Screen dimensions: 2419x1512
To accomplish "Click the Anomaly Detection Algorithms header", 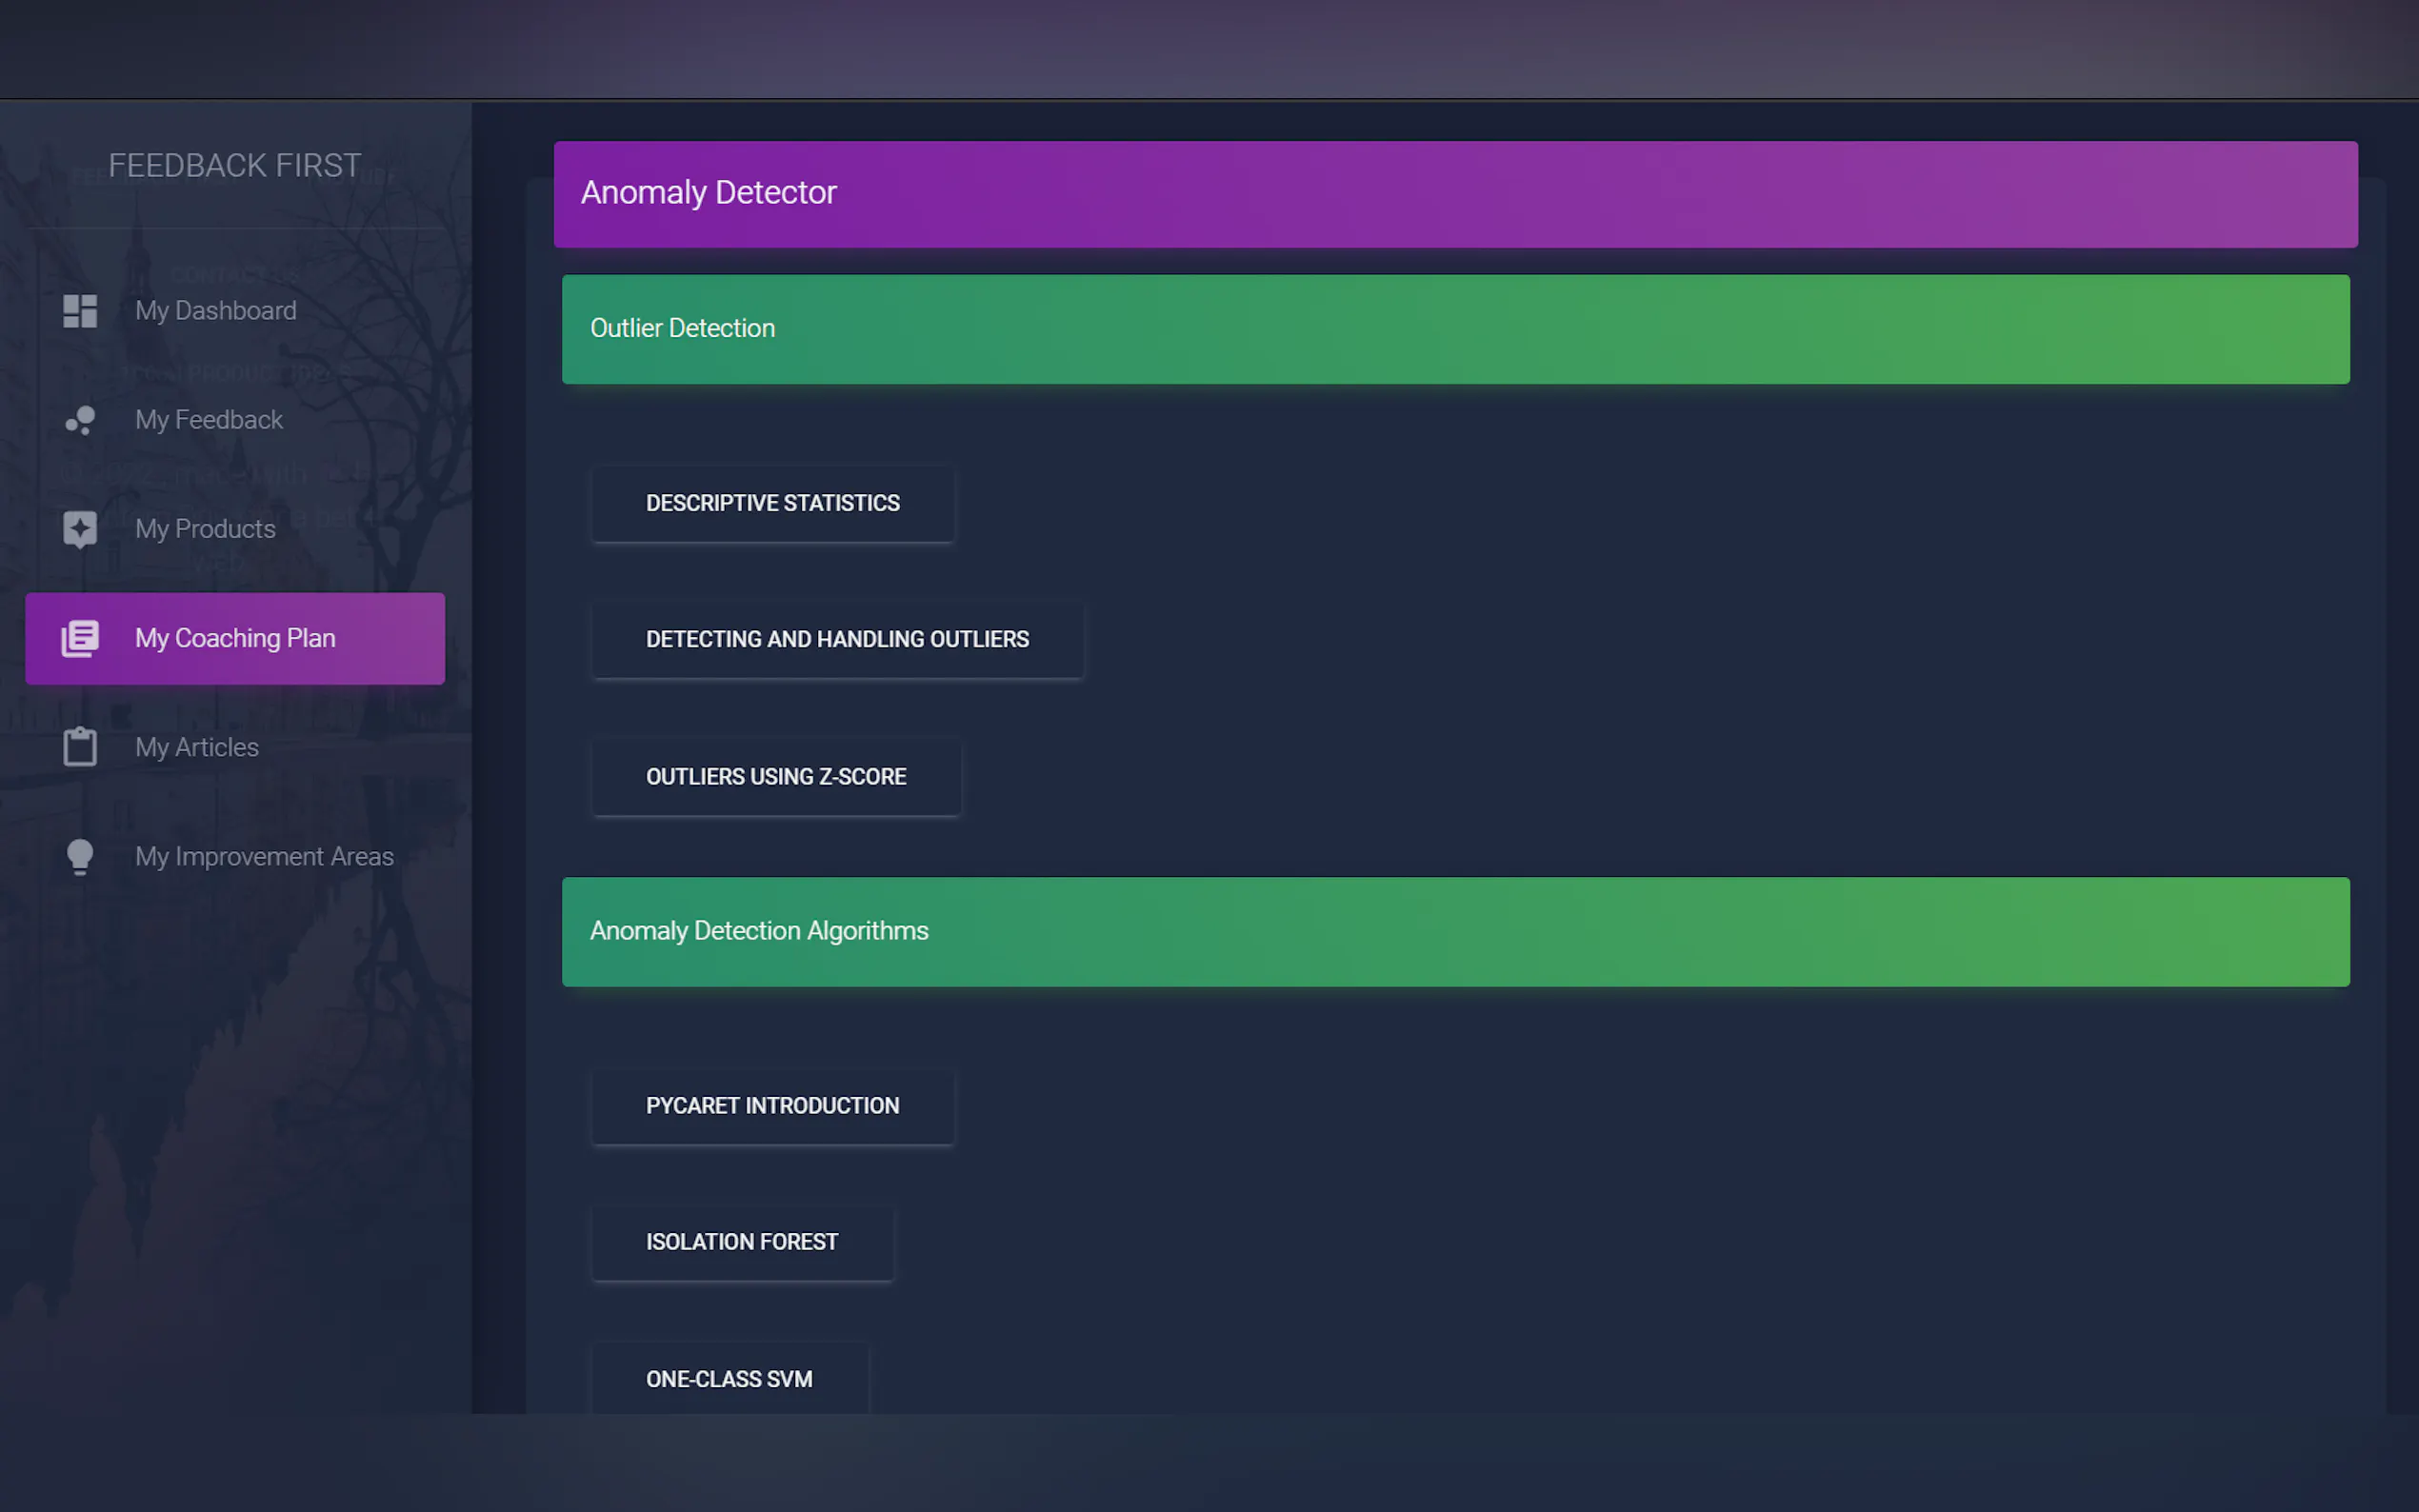I will [x=1455, y=931].
